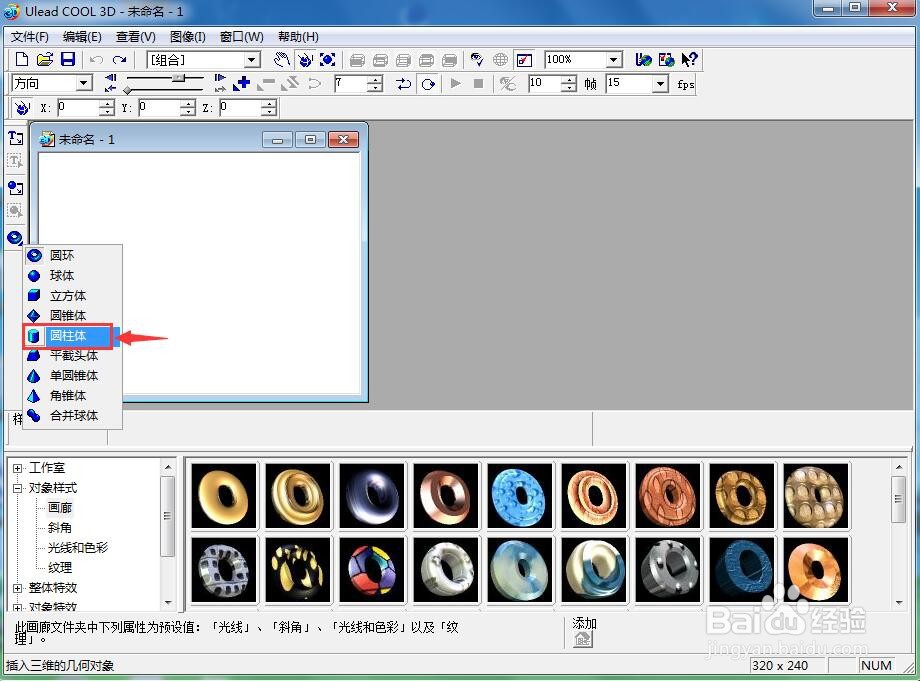Click the Insert geometric object tool
The width and height of the screenshot is (920, 681).
tap(15, 238)
